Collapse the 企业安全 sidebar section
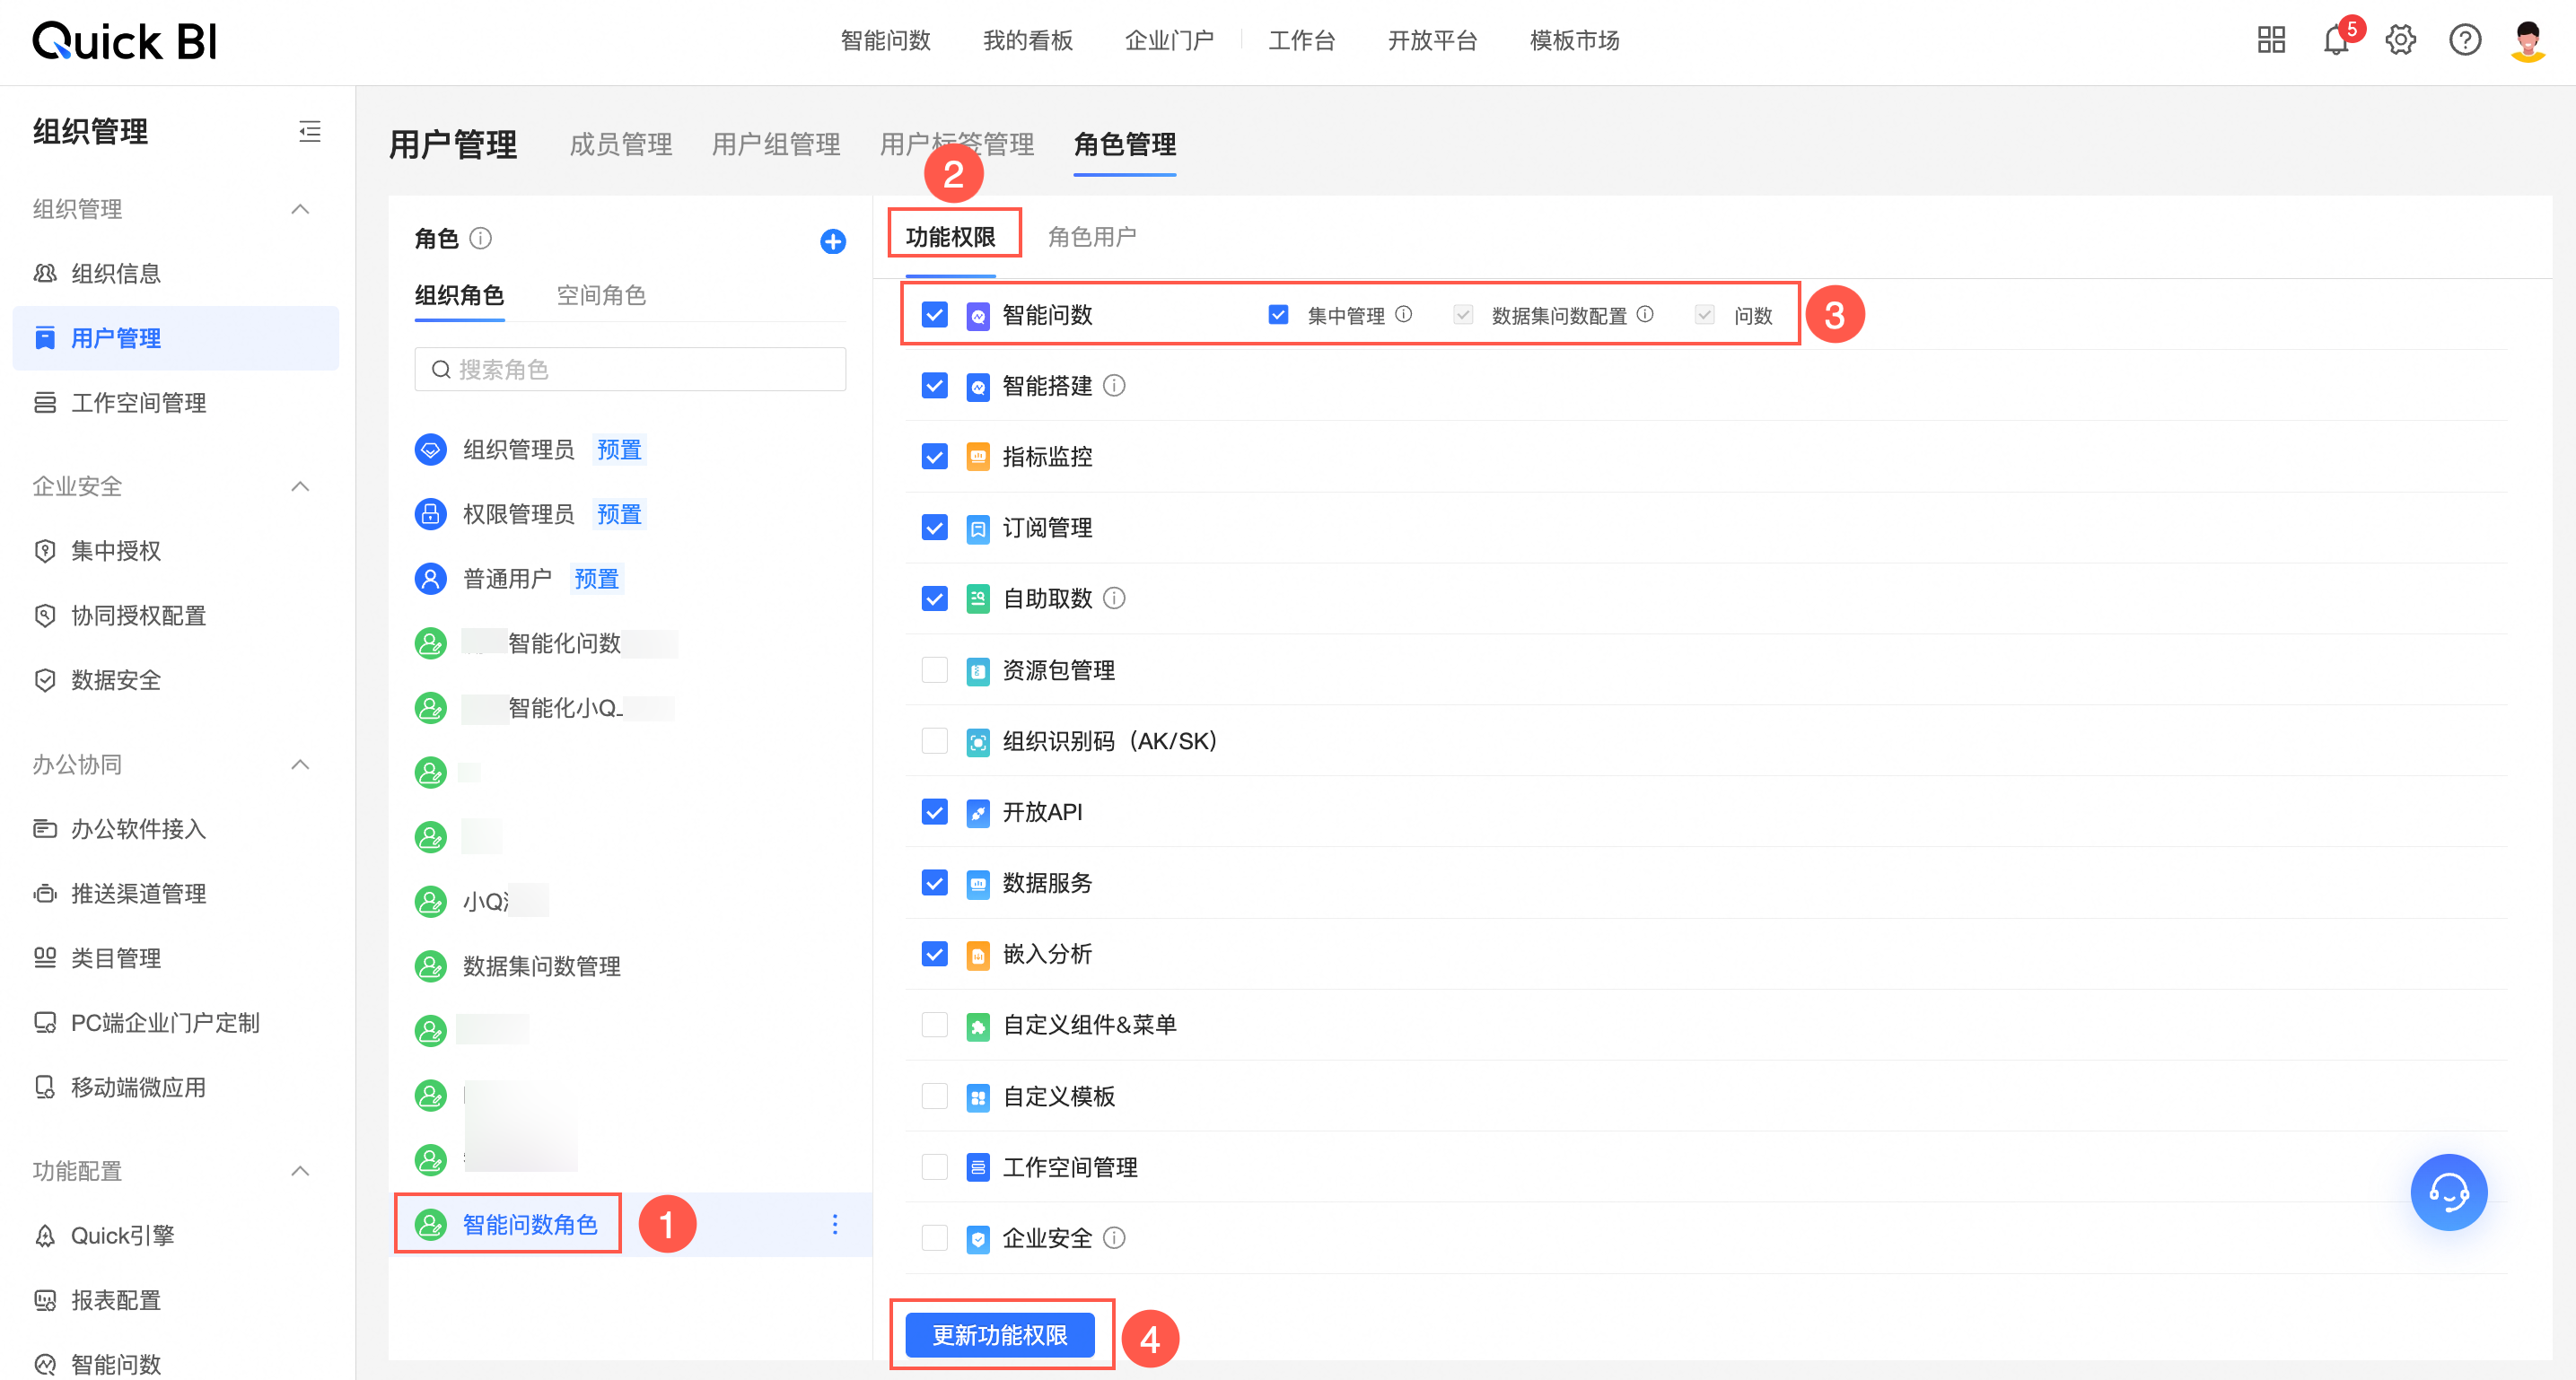2576x1380 pixels. pos(300,486)
